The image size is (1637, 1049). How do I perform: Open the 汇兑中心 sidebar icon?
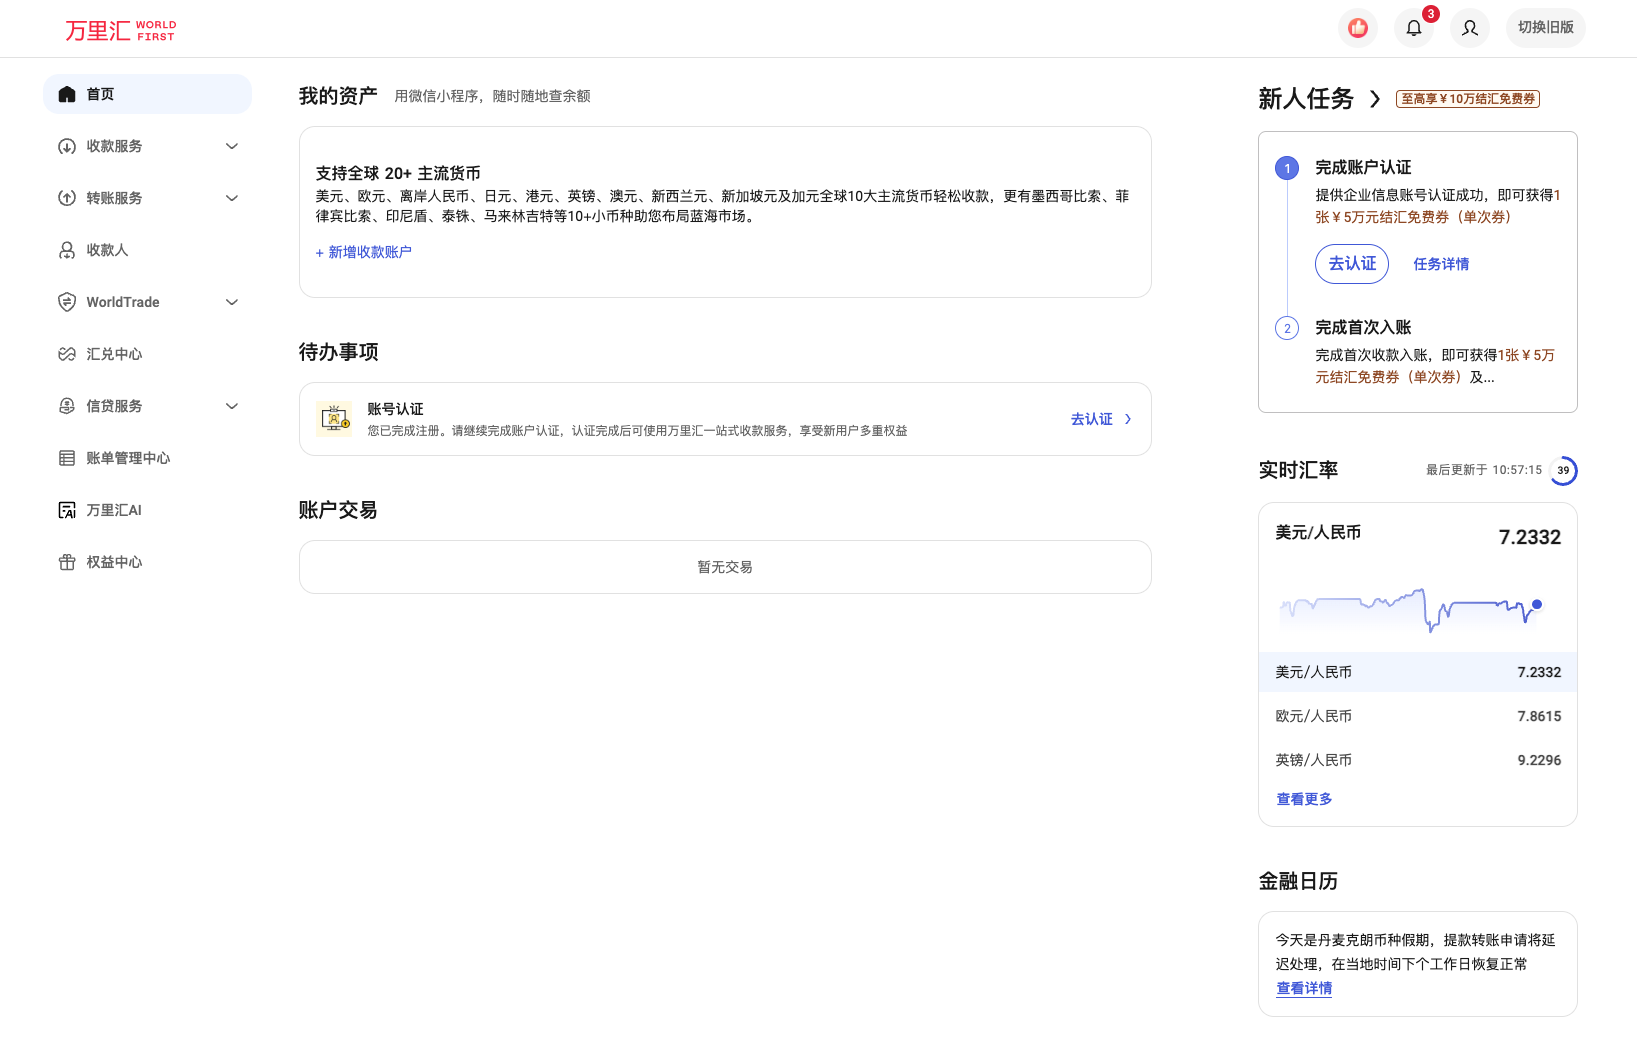[66, 353]
